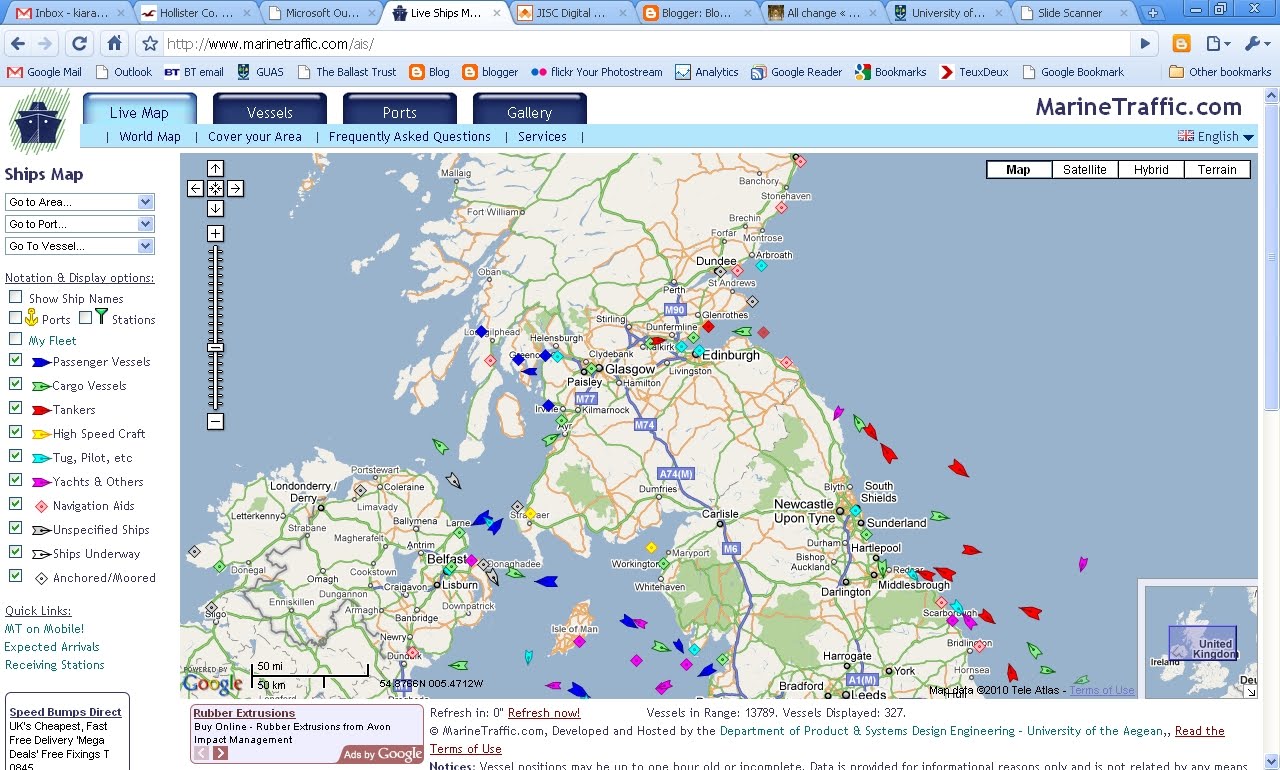Switch map to Hybrid view
Screen dimensions: 1280x770
pos(1151,170)
